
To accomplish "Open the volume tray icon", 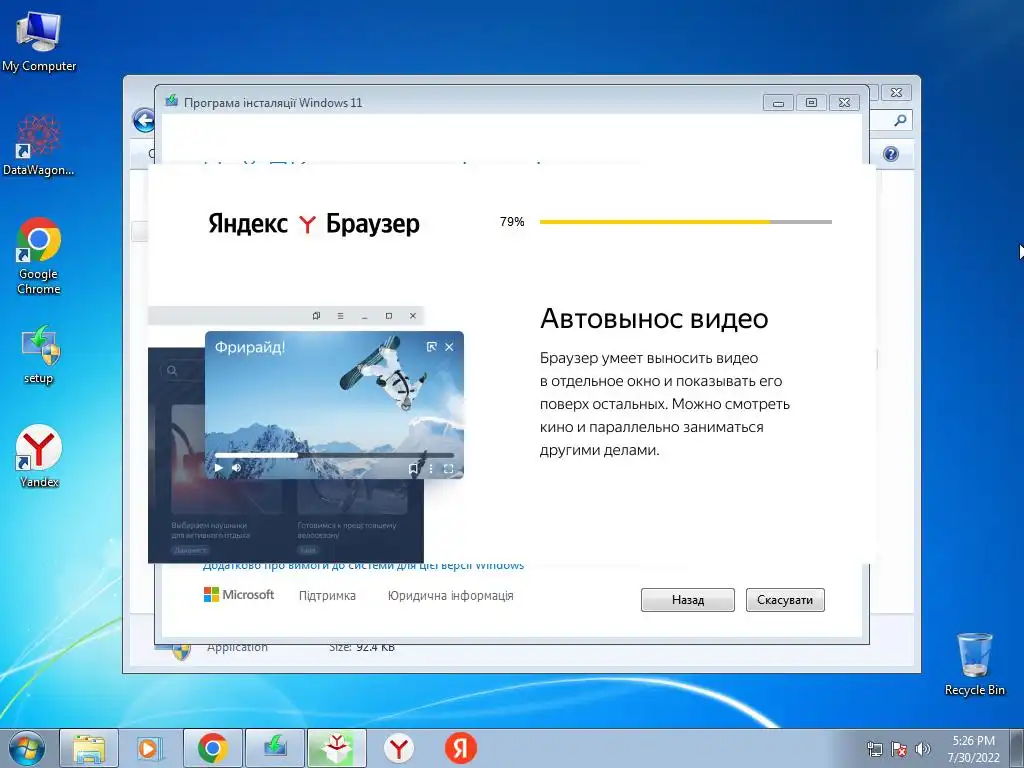I will [923, 749].
